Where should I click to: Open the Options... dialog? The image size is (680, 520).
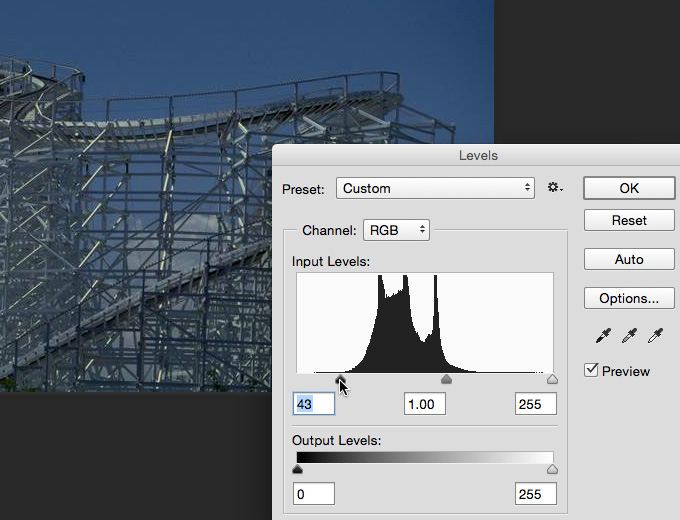pyautogui.click(x=628, y=298)
